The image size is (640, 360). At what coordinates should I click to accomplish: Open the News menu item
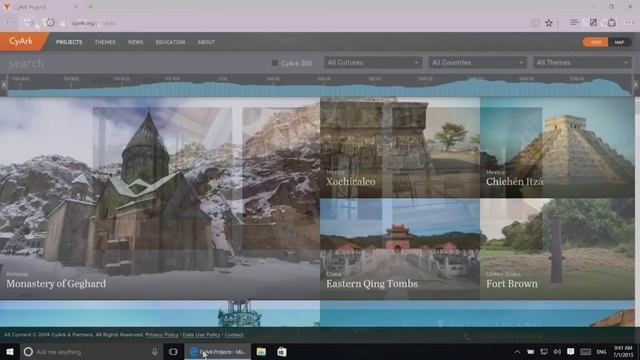point(136,42)
